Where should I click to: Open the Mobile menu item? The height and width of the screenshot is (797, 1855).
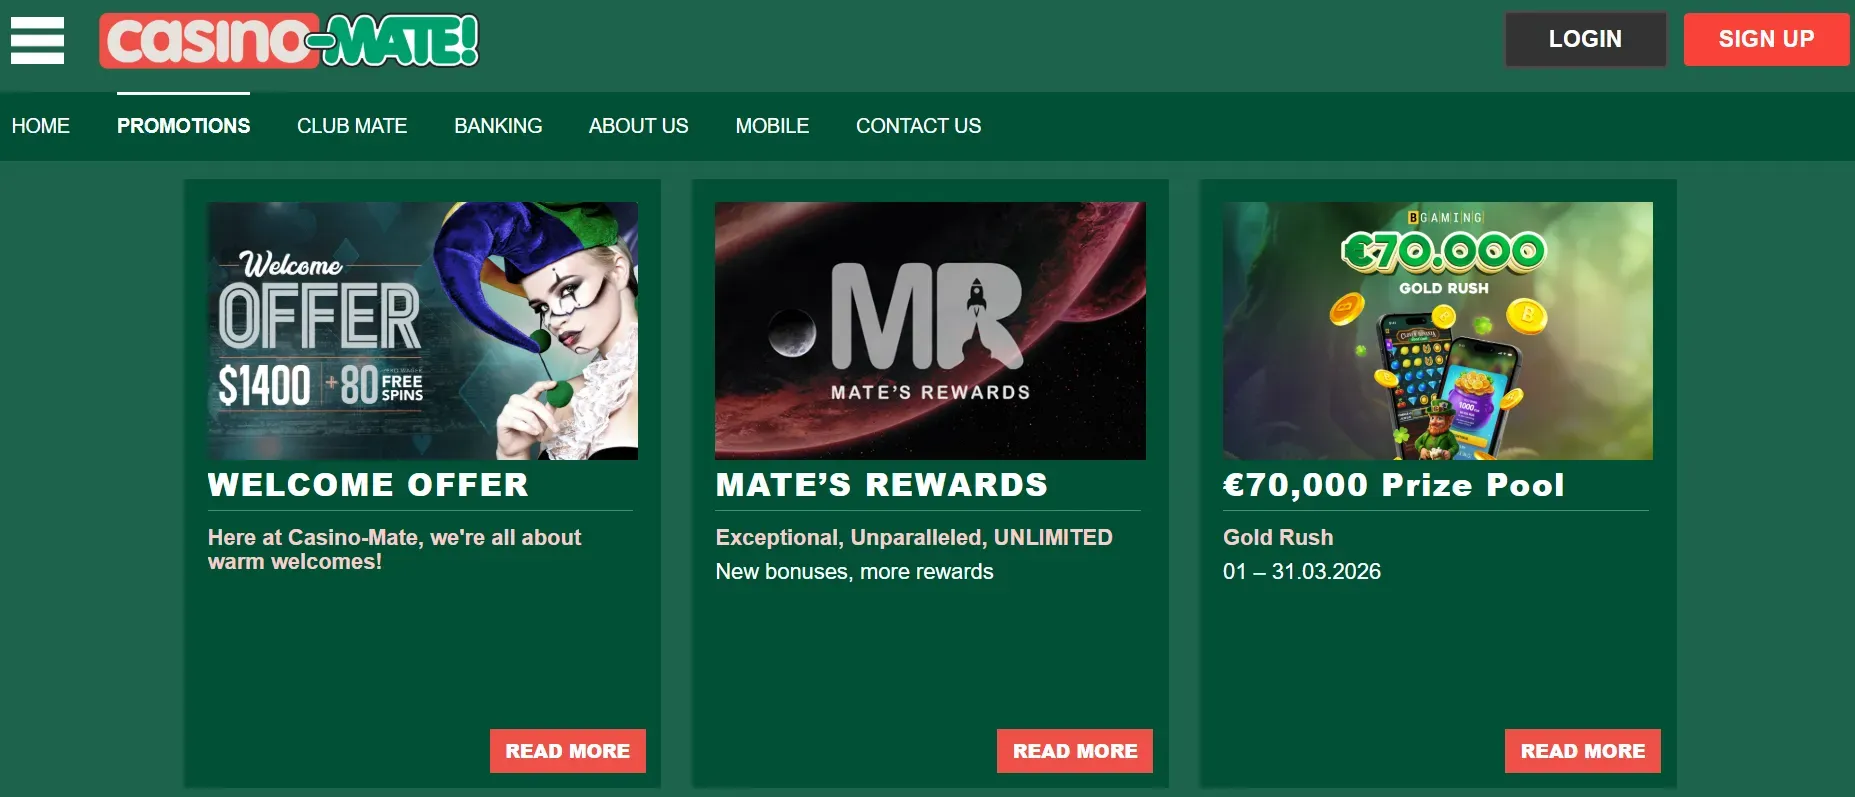pyautogui.click(x=772, y=126)
